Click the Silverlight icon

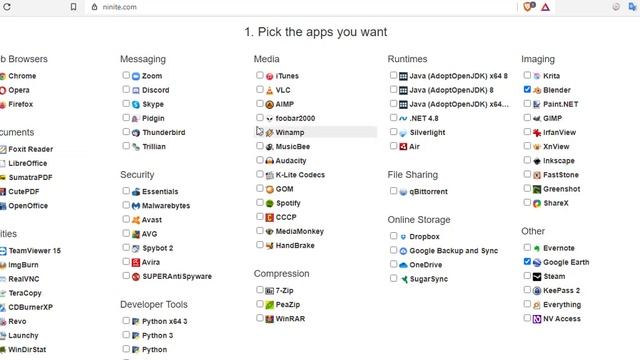click(403, 133)
